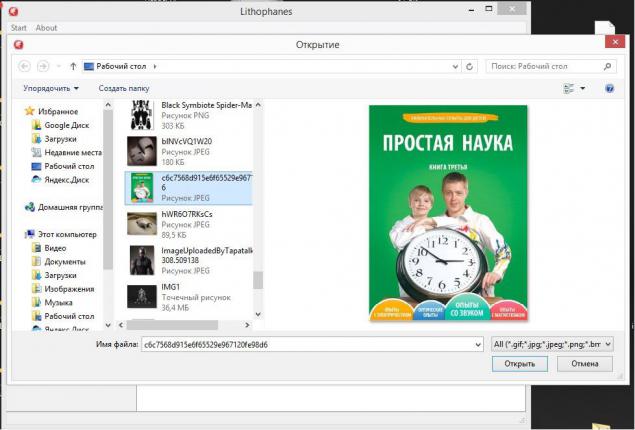Click the Отмена button
The image size is (635, 430).
585,364
